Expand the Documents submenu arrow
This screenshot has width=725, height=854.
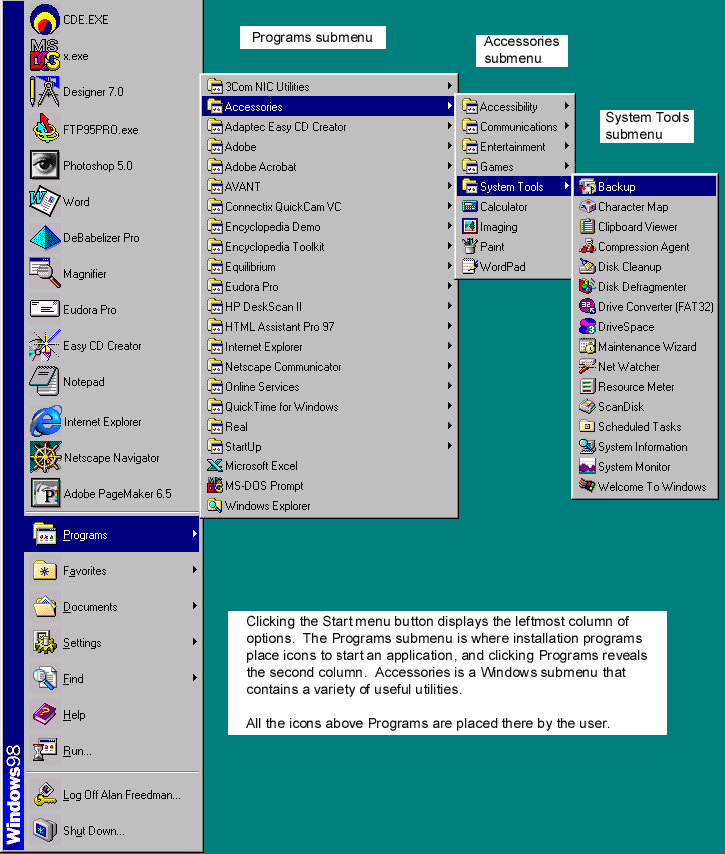click(194, 606)
